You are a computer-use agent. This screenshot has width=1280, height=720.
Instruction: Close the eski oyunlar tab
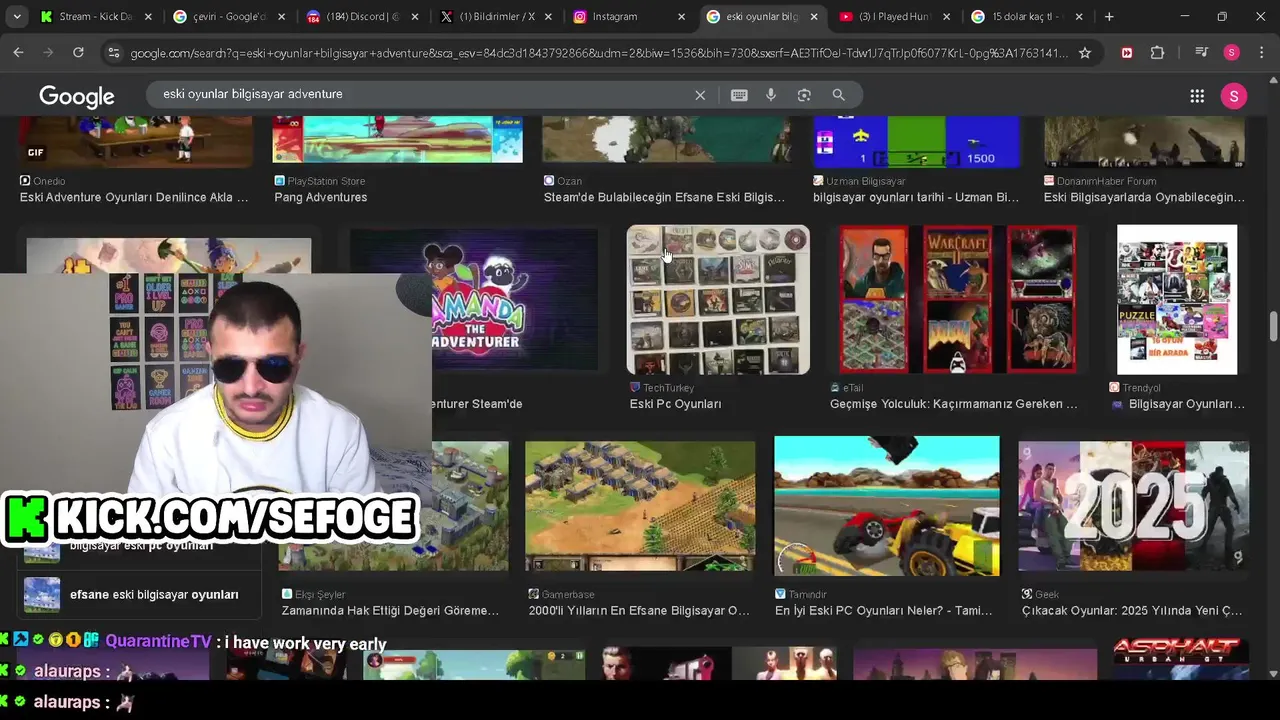(x=814, y=17)
